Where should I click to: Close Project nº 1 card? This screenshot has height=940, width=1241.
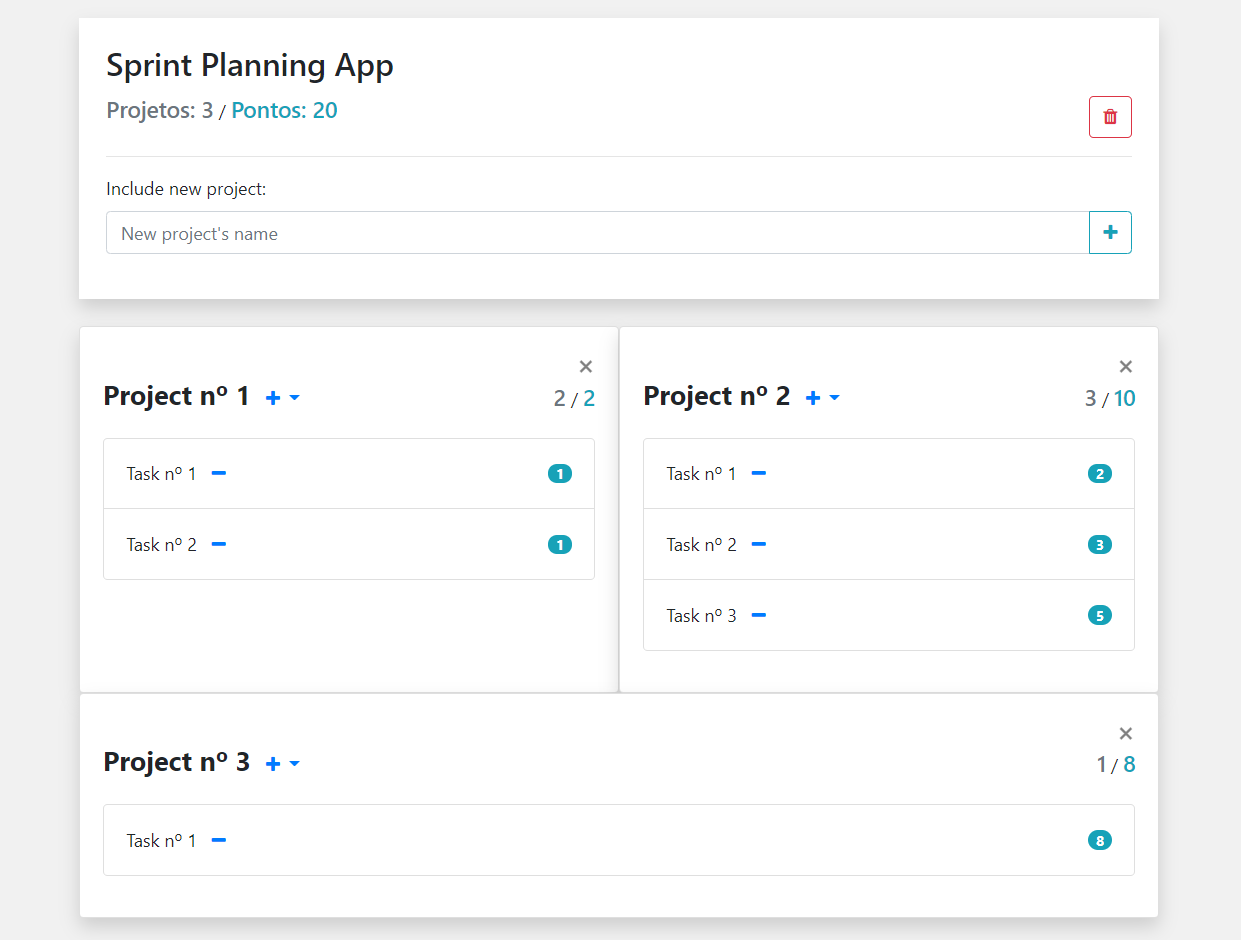[x=586, y=367]
